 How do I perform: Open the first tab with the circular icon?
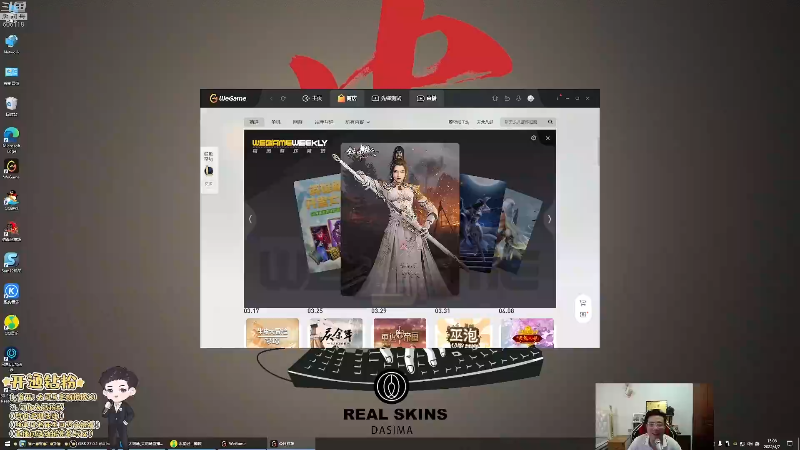click(x=312, y=98)
